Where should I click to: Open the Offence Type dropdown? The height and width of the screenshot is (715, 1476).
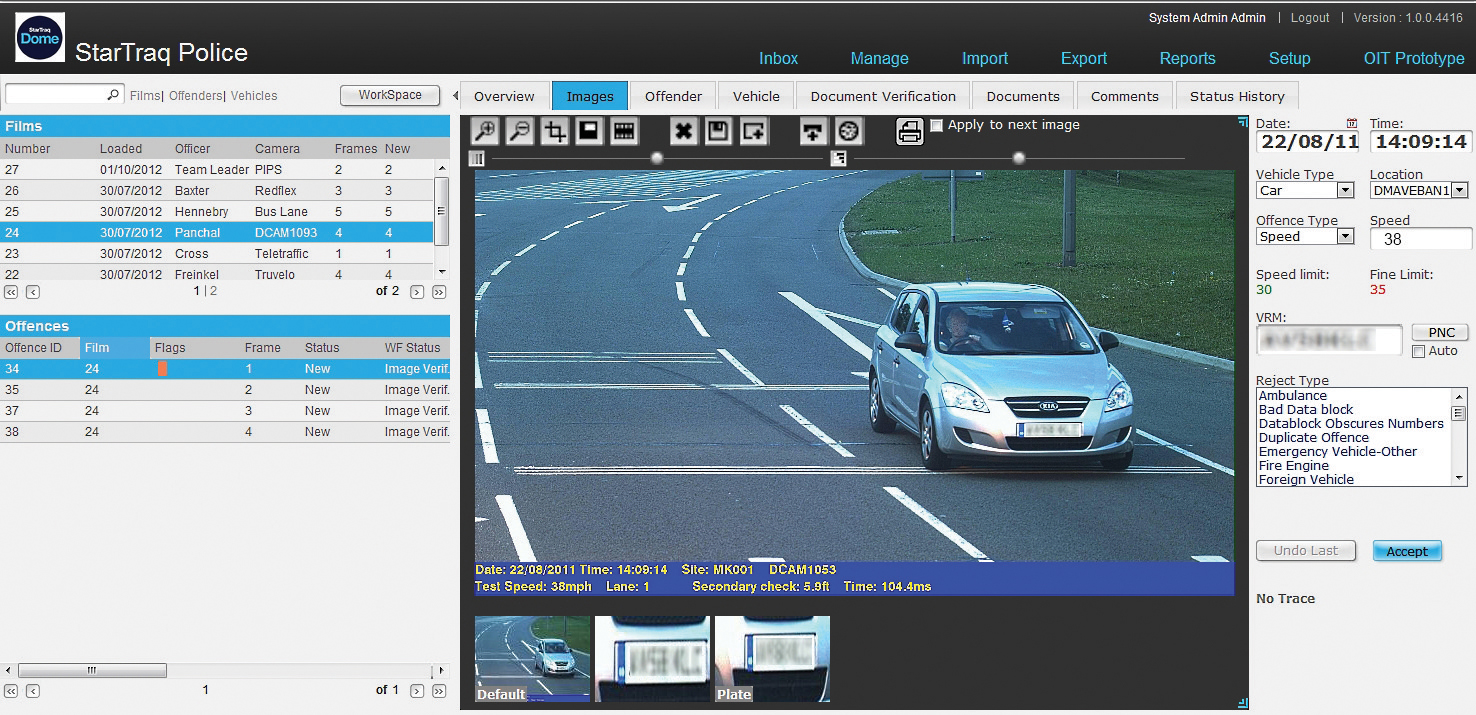click(1345, 237)
